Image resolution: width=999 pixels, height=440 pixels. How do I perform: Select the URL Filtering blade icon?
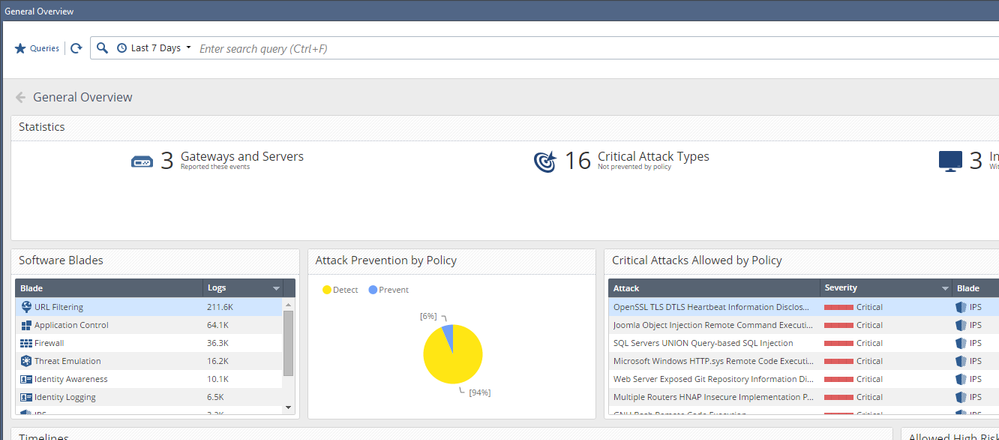[x=26, y=307]
